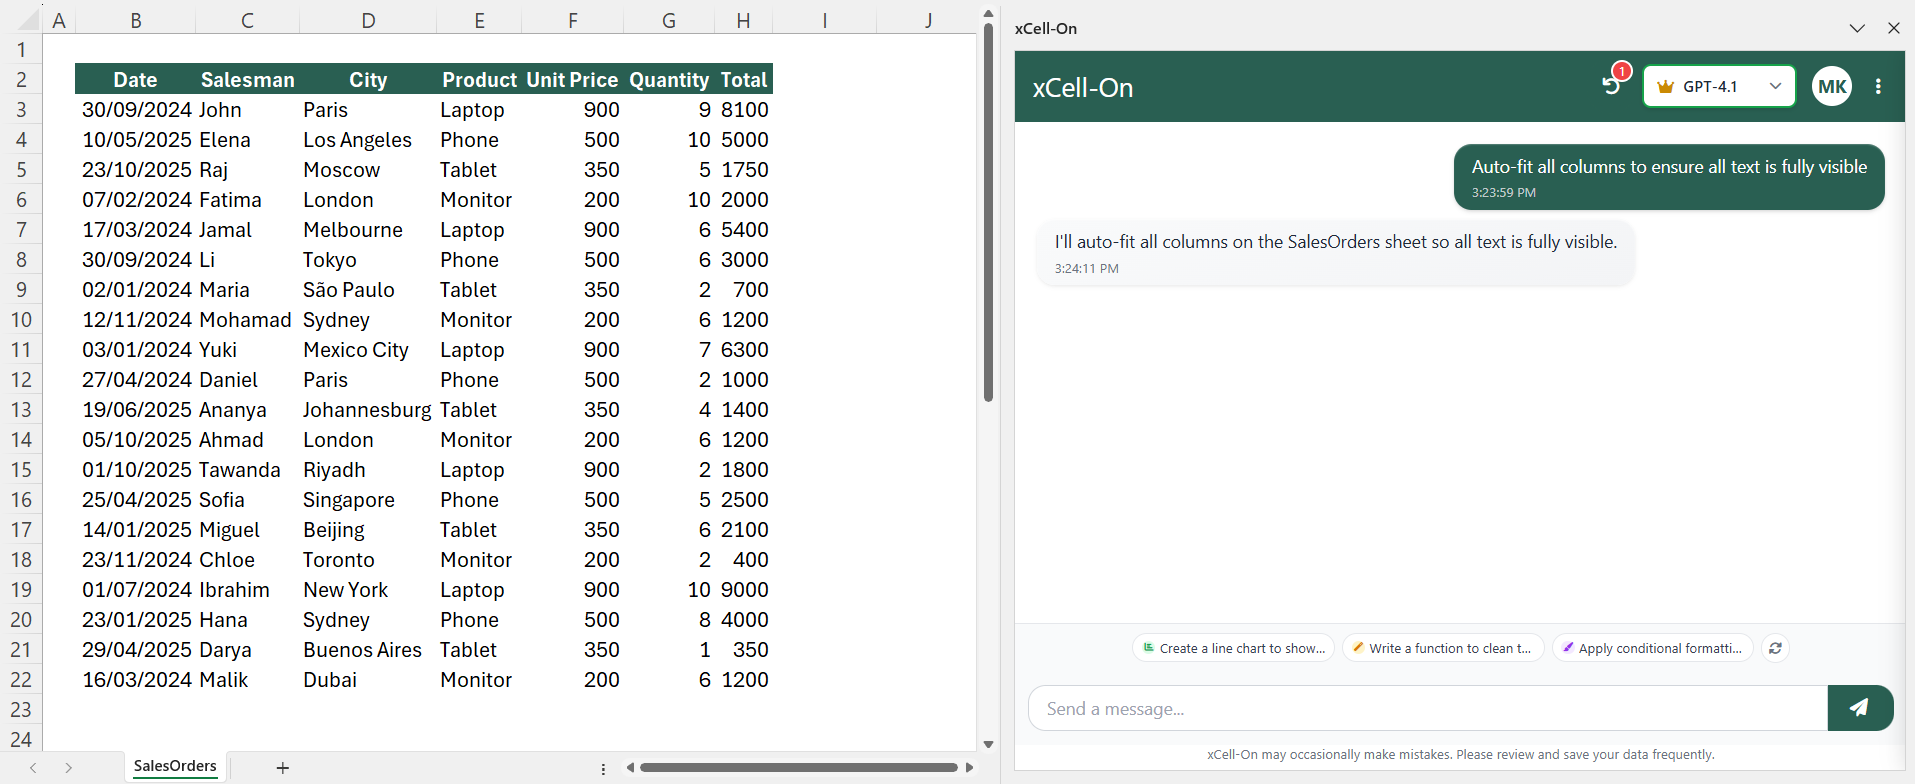Select the 'Salesman' header cell

[x=247, y=80]
